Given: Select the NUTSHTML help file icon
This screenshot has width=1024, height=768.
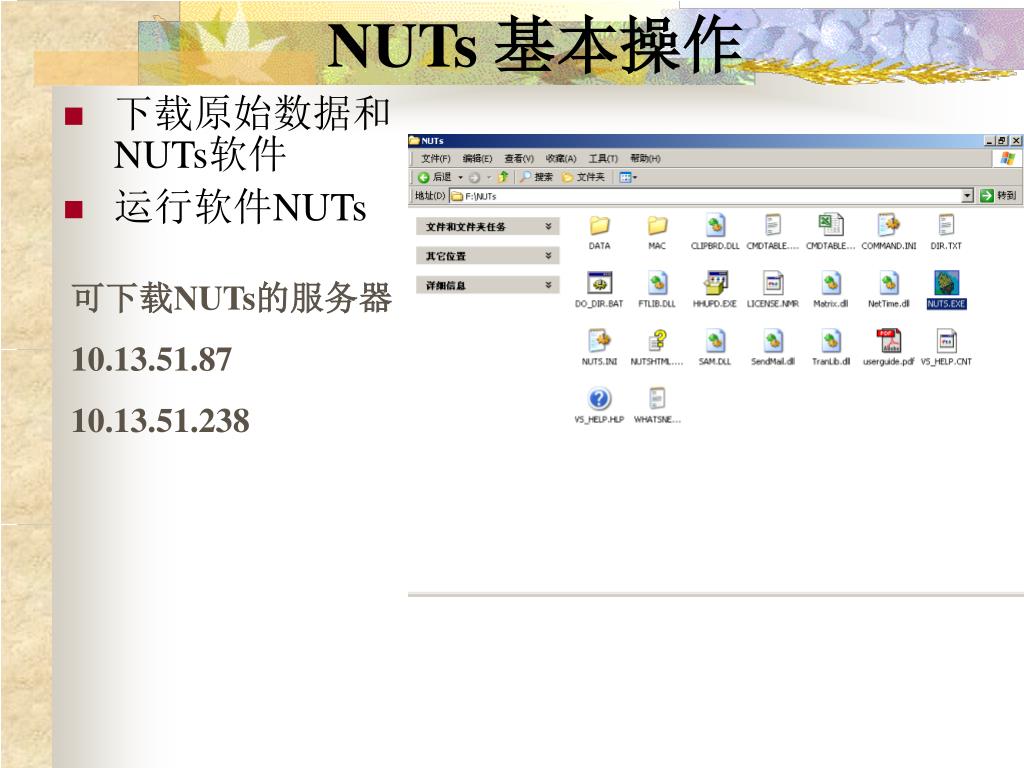Looking at the screenshot, I should 657,341.
